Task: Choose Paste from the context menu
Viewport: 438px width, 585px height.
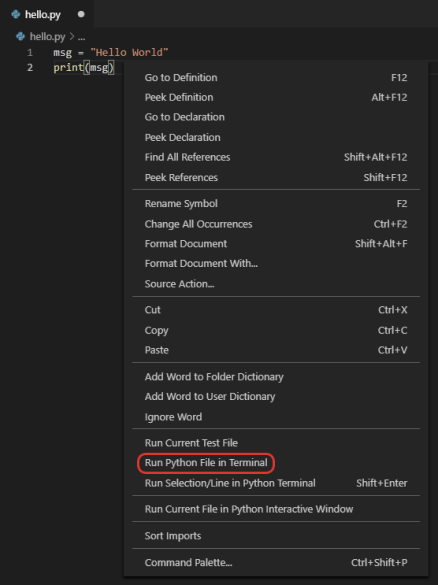Action: tap(276, 350)
